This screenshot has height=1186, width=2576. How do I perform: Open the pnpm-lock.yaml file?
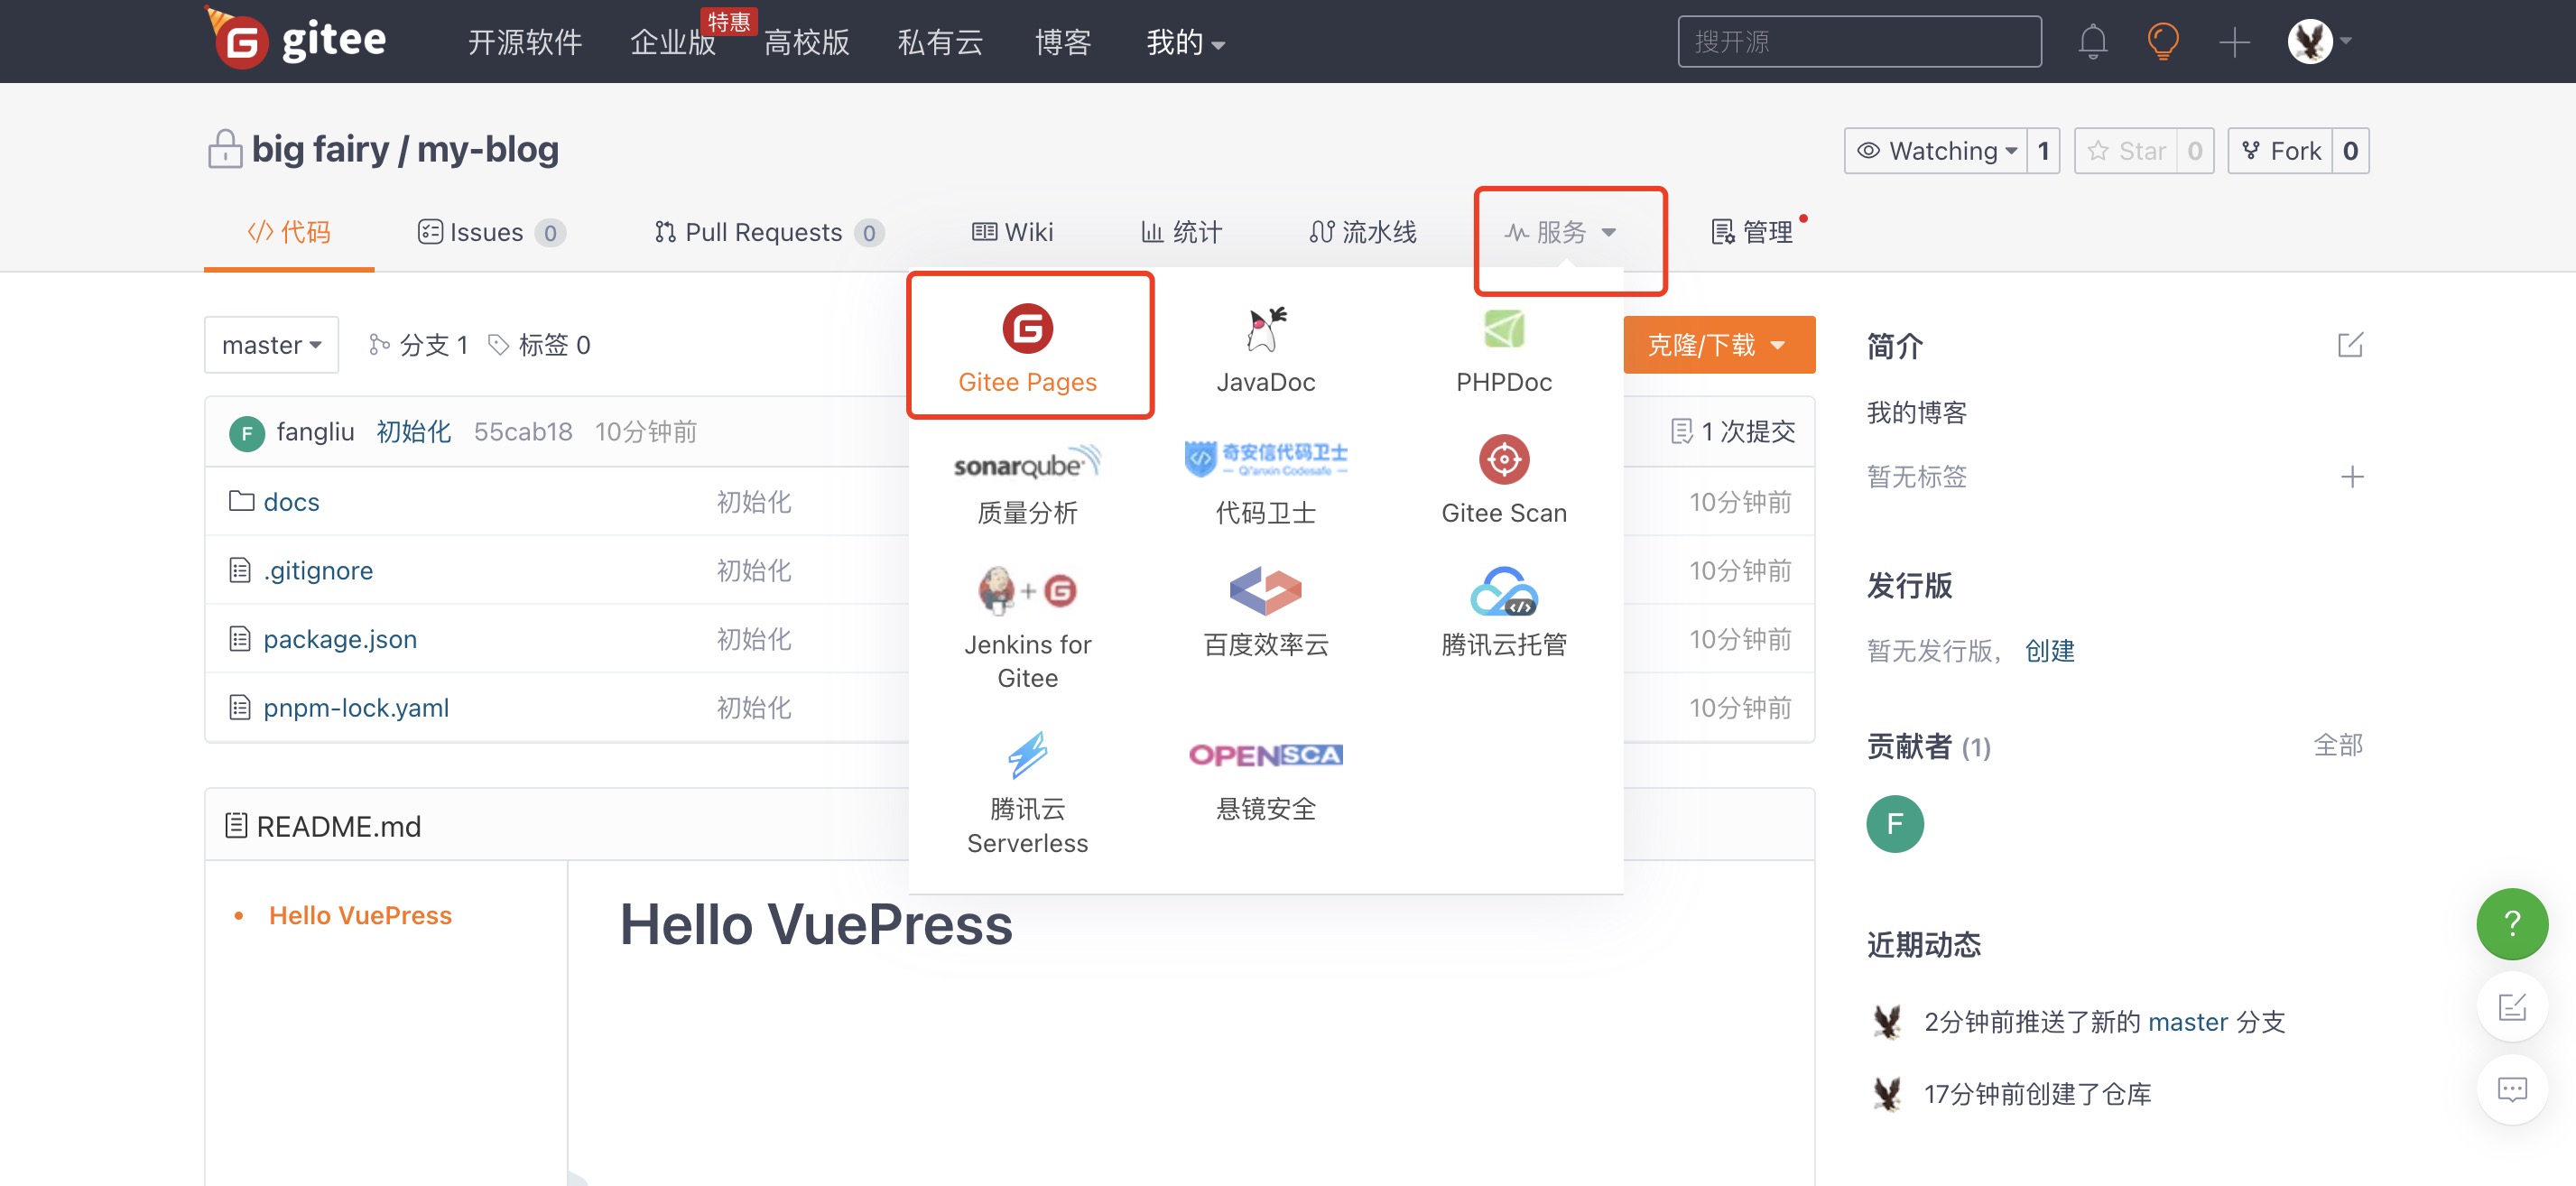click(x=356, y=707)
